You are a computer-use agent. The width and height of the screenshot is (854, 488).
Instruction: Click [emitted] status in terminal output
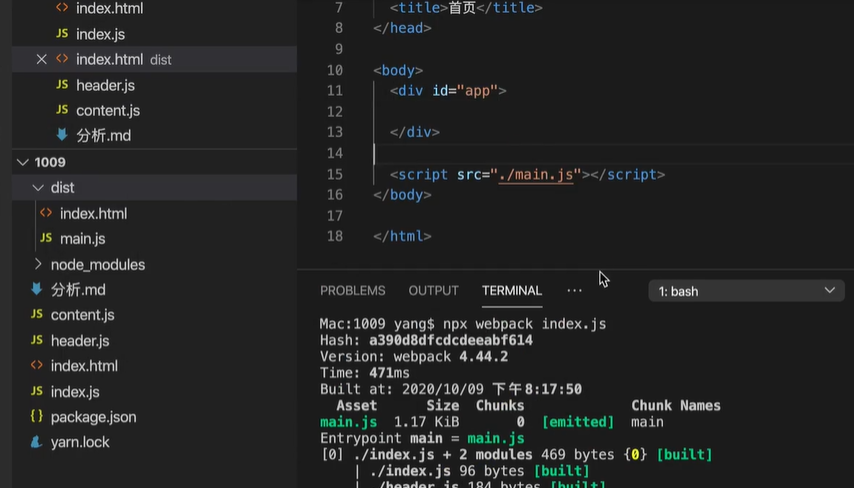[578, 422]
